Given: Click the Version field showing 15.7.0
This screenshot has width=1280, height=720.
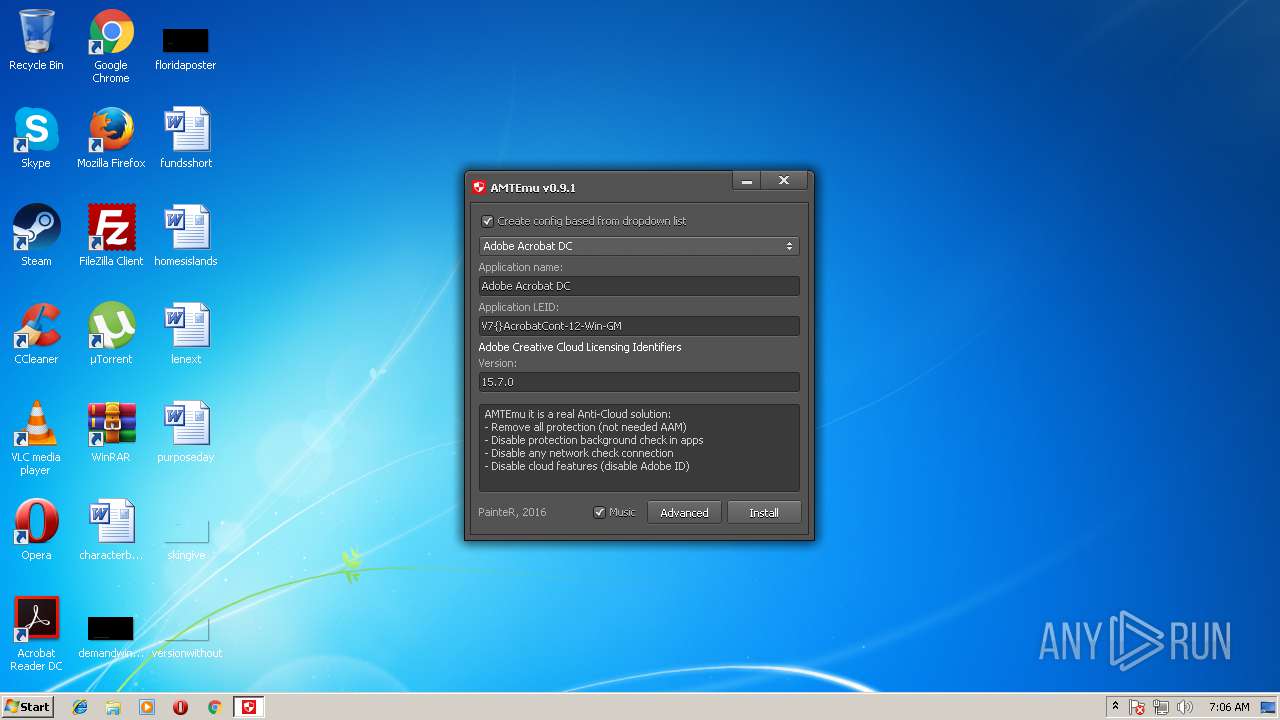Looking at the screenshot, I should 638,382.
